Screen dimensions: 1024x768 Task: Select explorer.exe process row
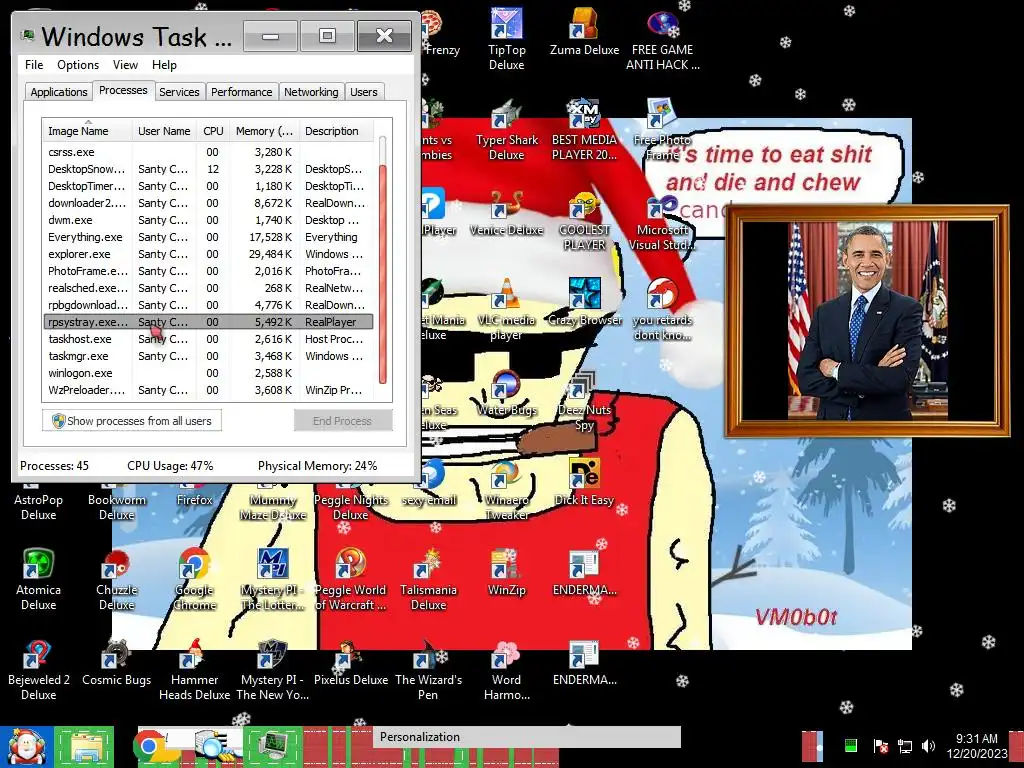pos(208,254)
